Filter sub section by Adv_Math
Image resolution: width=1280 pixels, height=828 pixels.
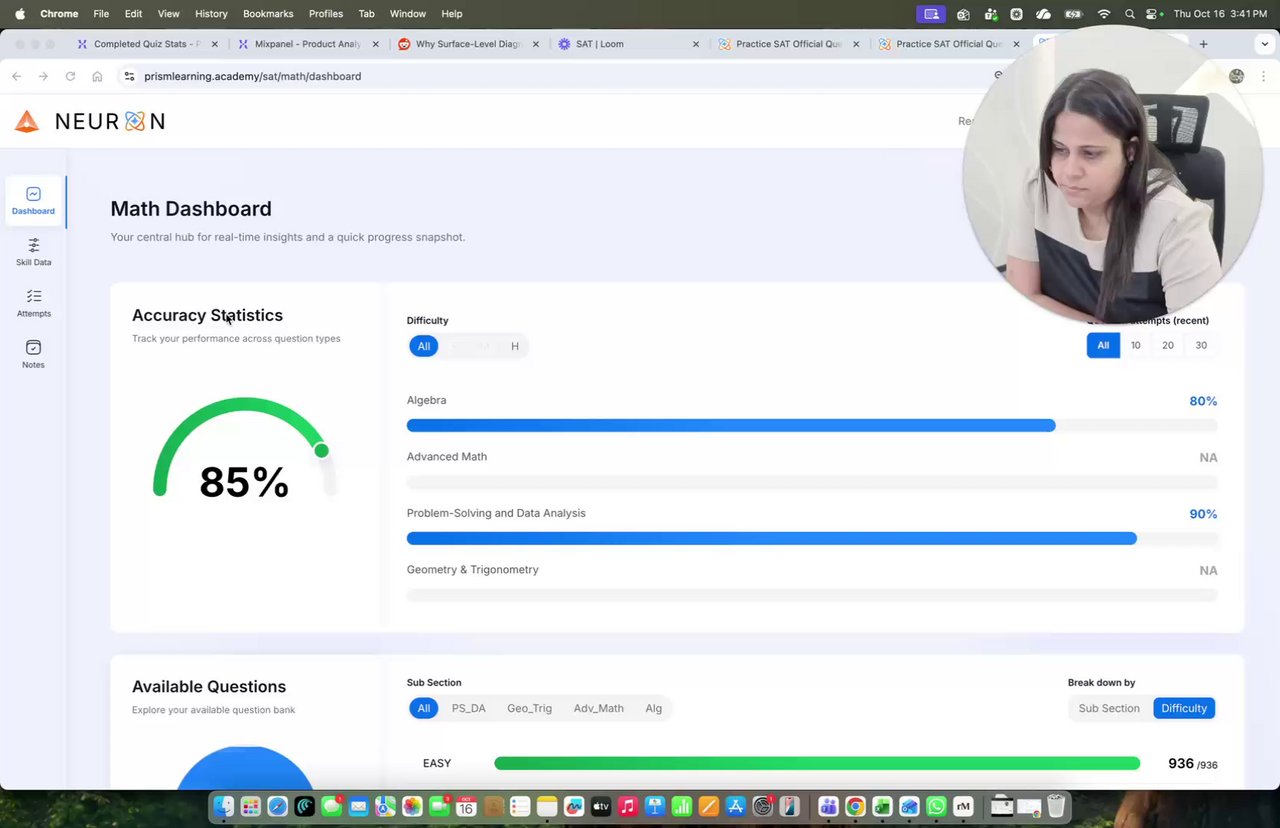click(598, 708)
